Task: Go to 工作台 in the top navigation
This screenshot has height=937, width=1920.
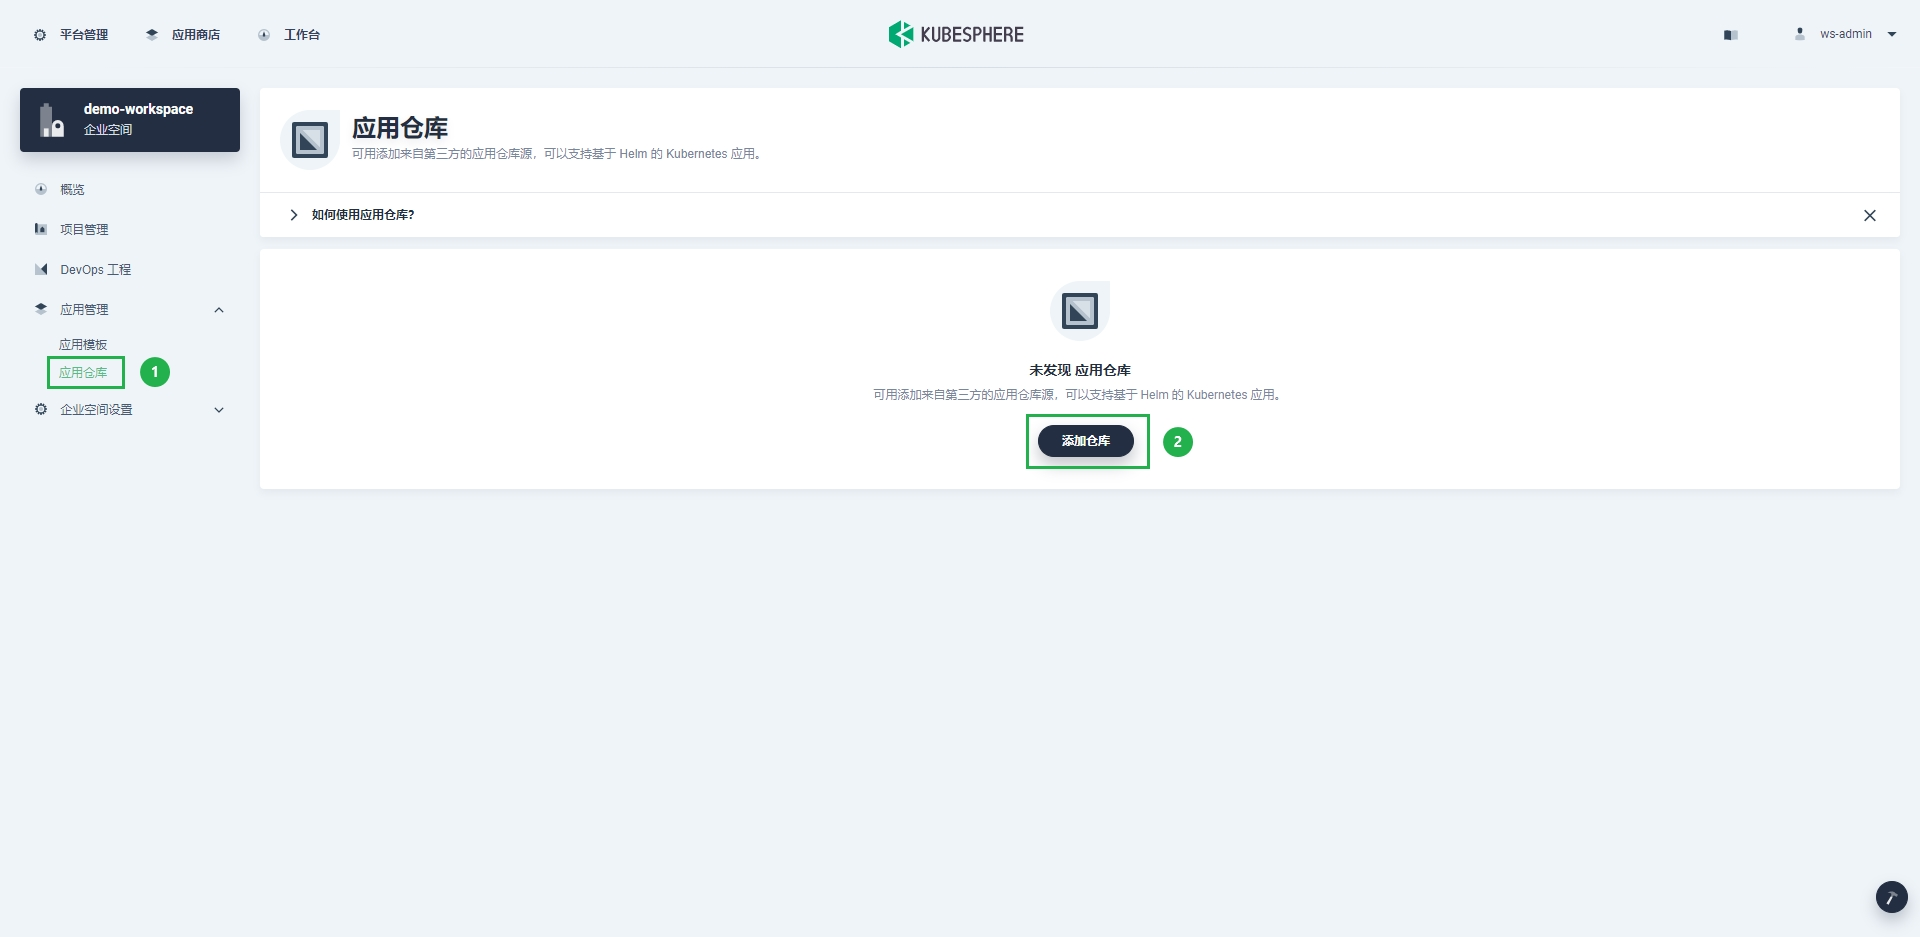Action: tap(302, 35)
